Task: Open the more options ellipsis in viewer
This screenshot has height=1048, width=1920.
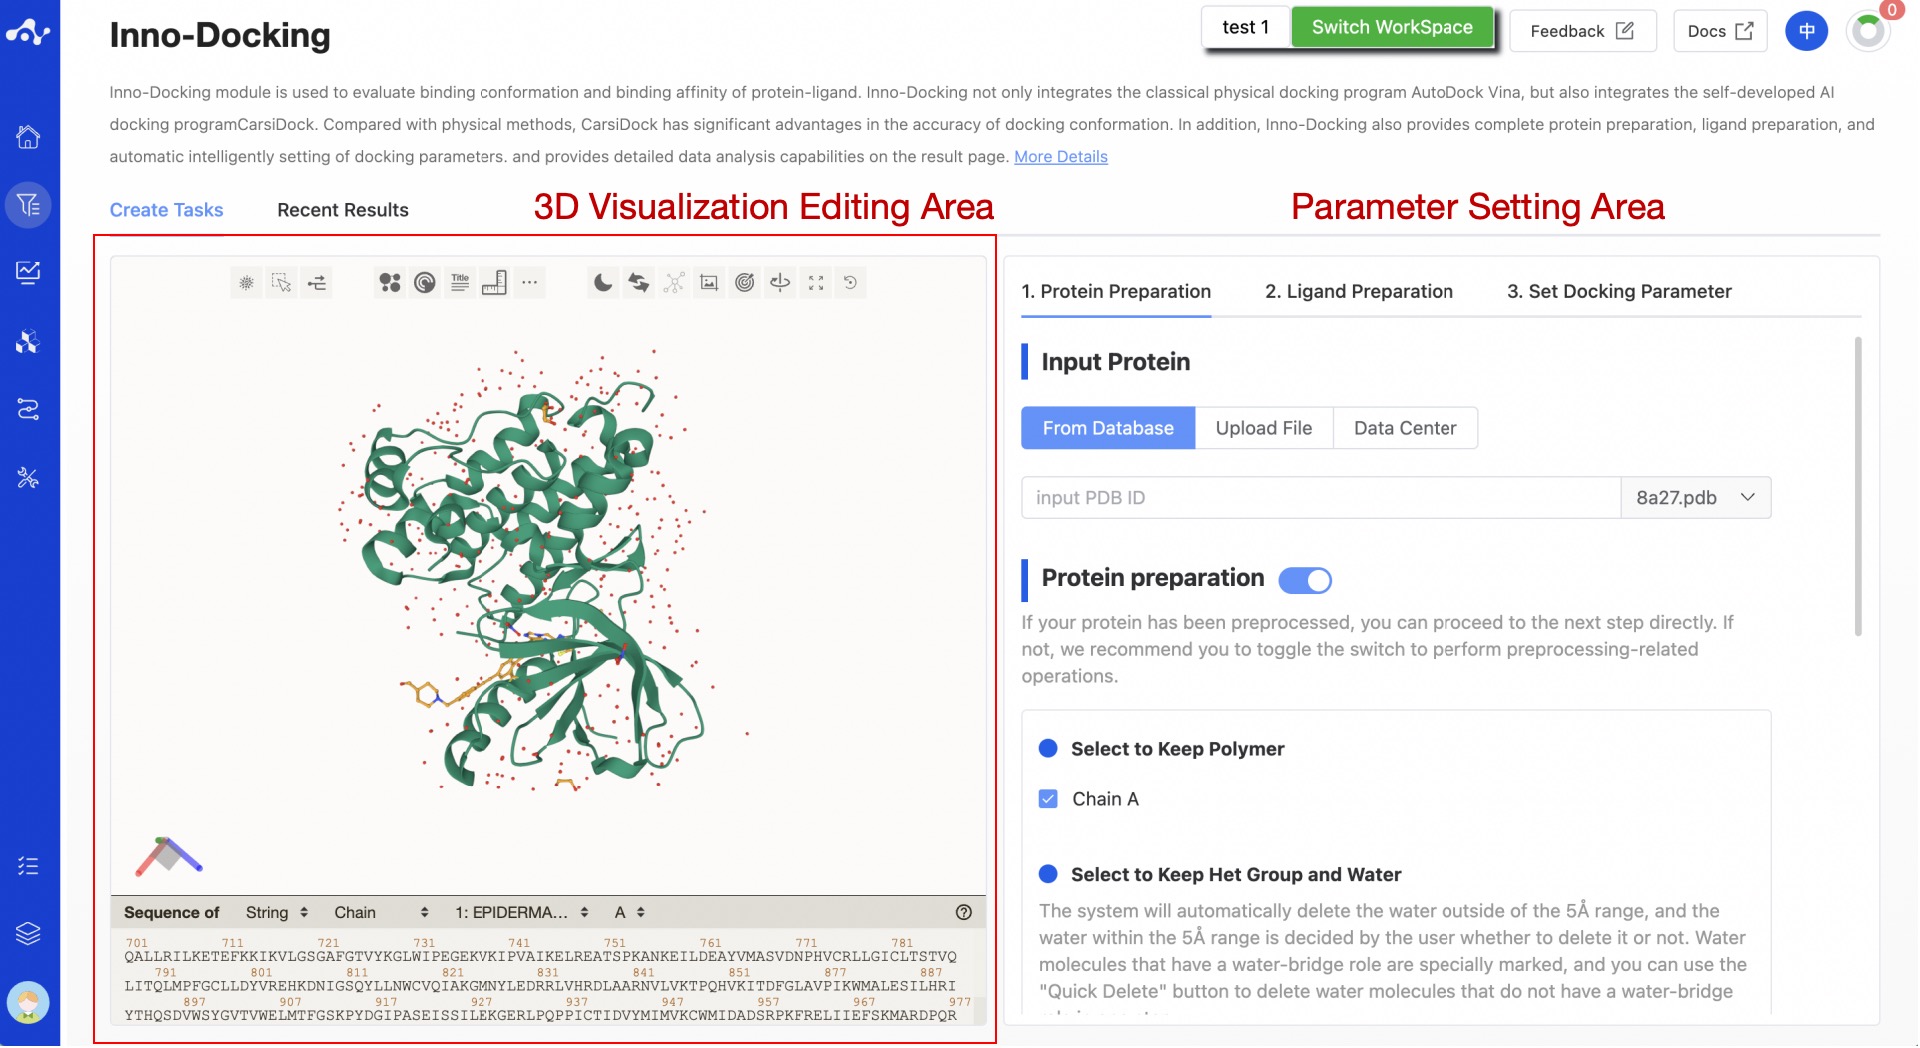Action: point(530,283)
